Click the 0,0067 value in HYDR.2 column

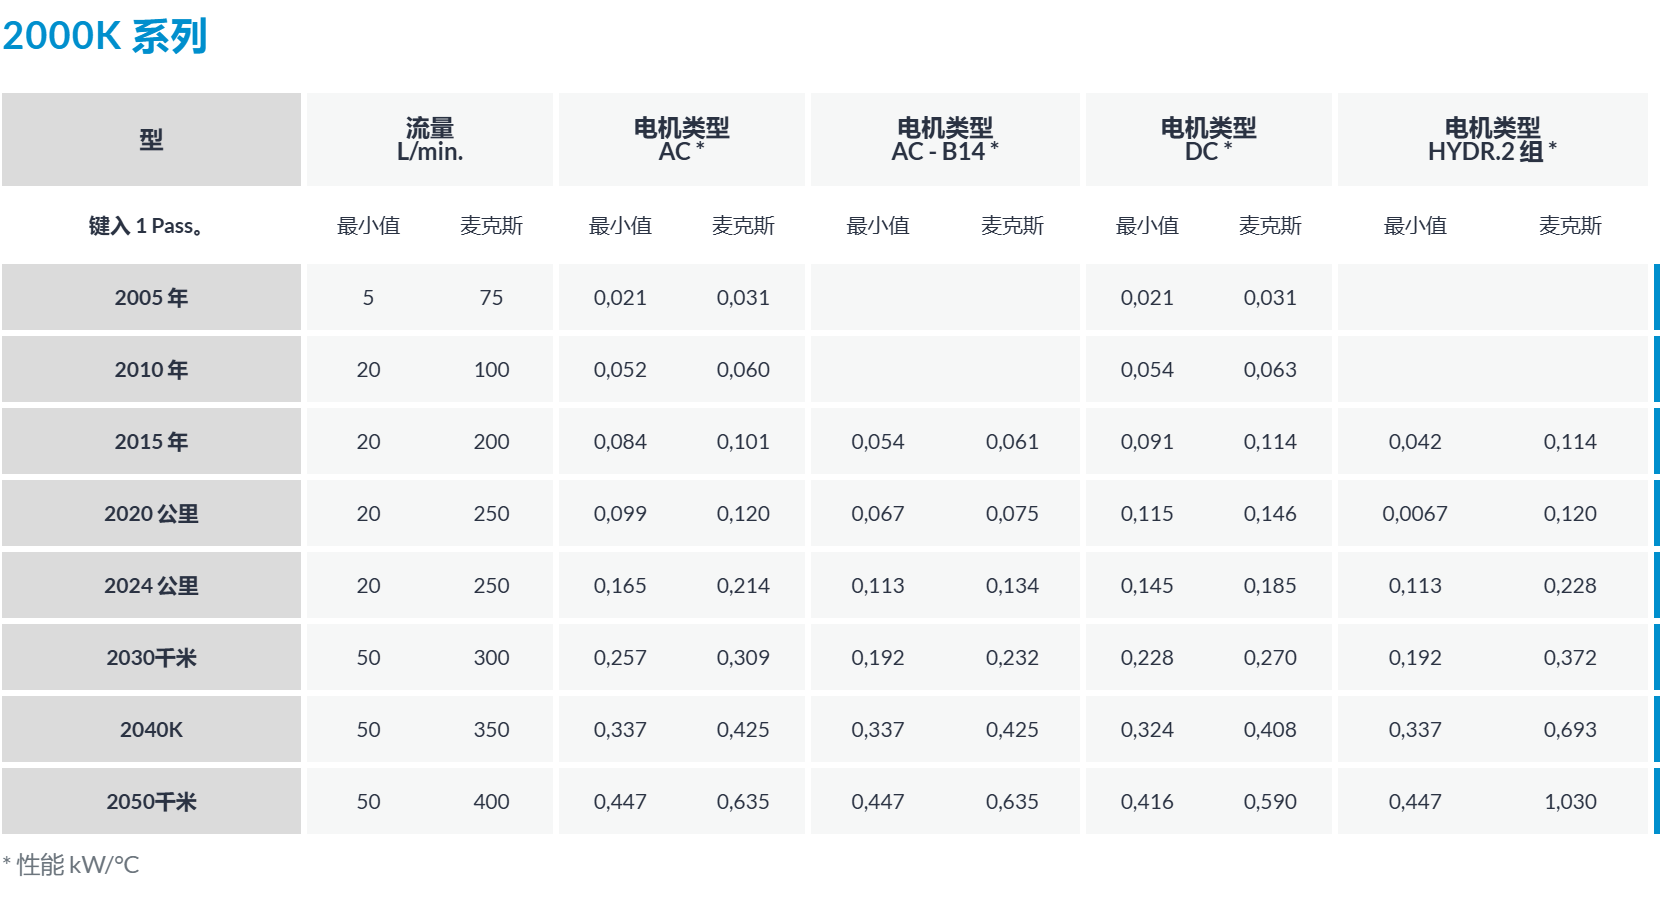1415,513
